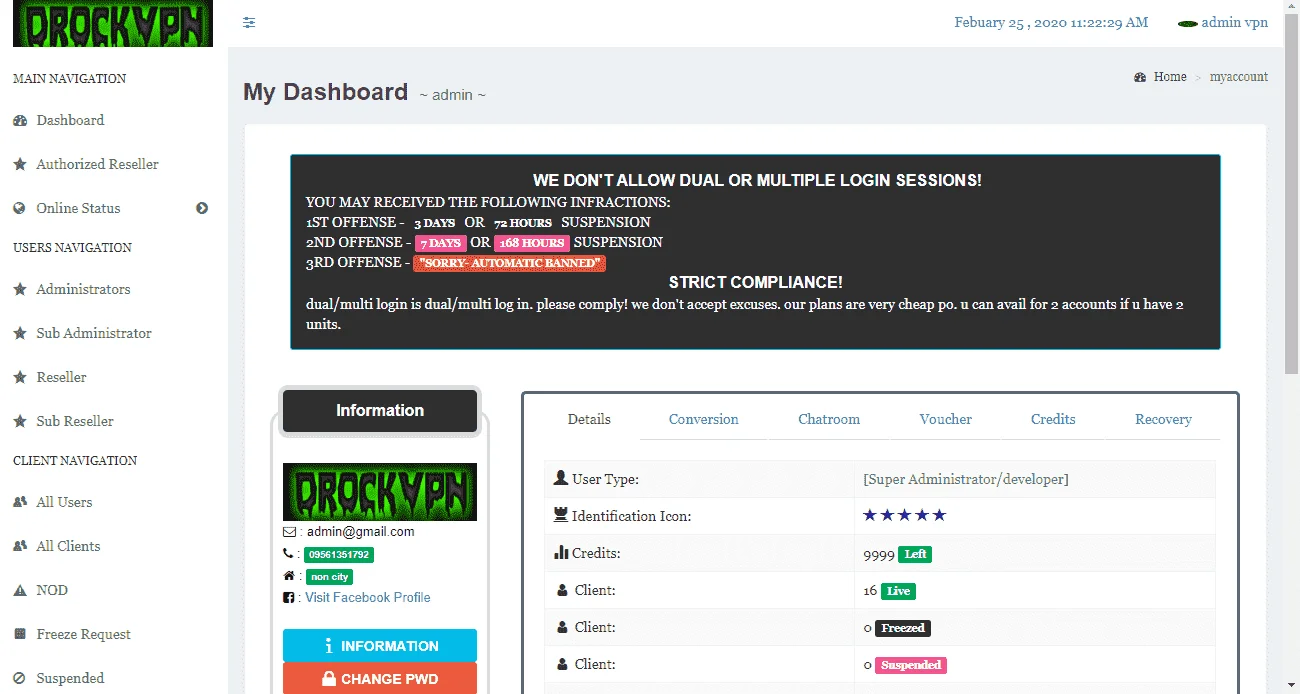Switch to the Details tab
This screenshot has height=694, width=1300.
(x=589, y=419)
